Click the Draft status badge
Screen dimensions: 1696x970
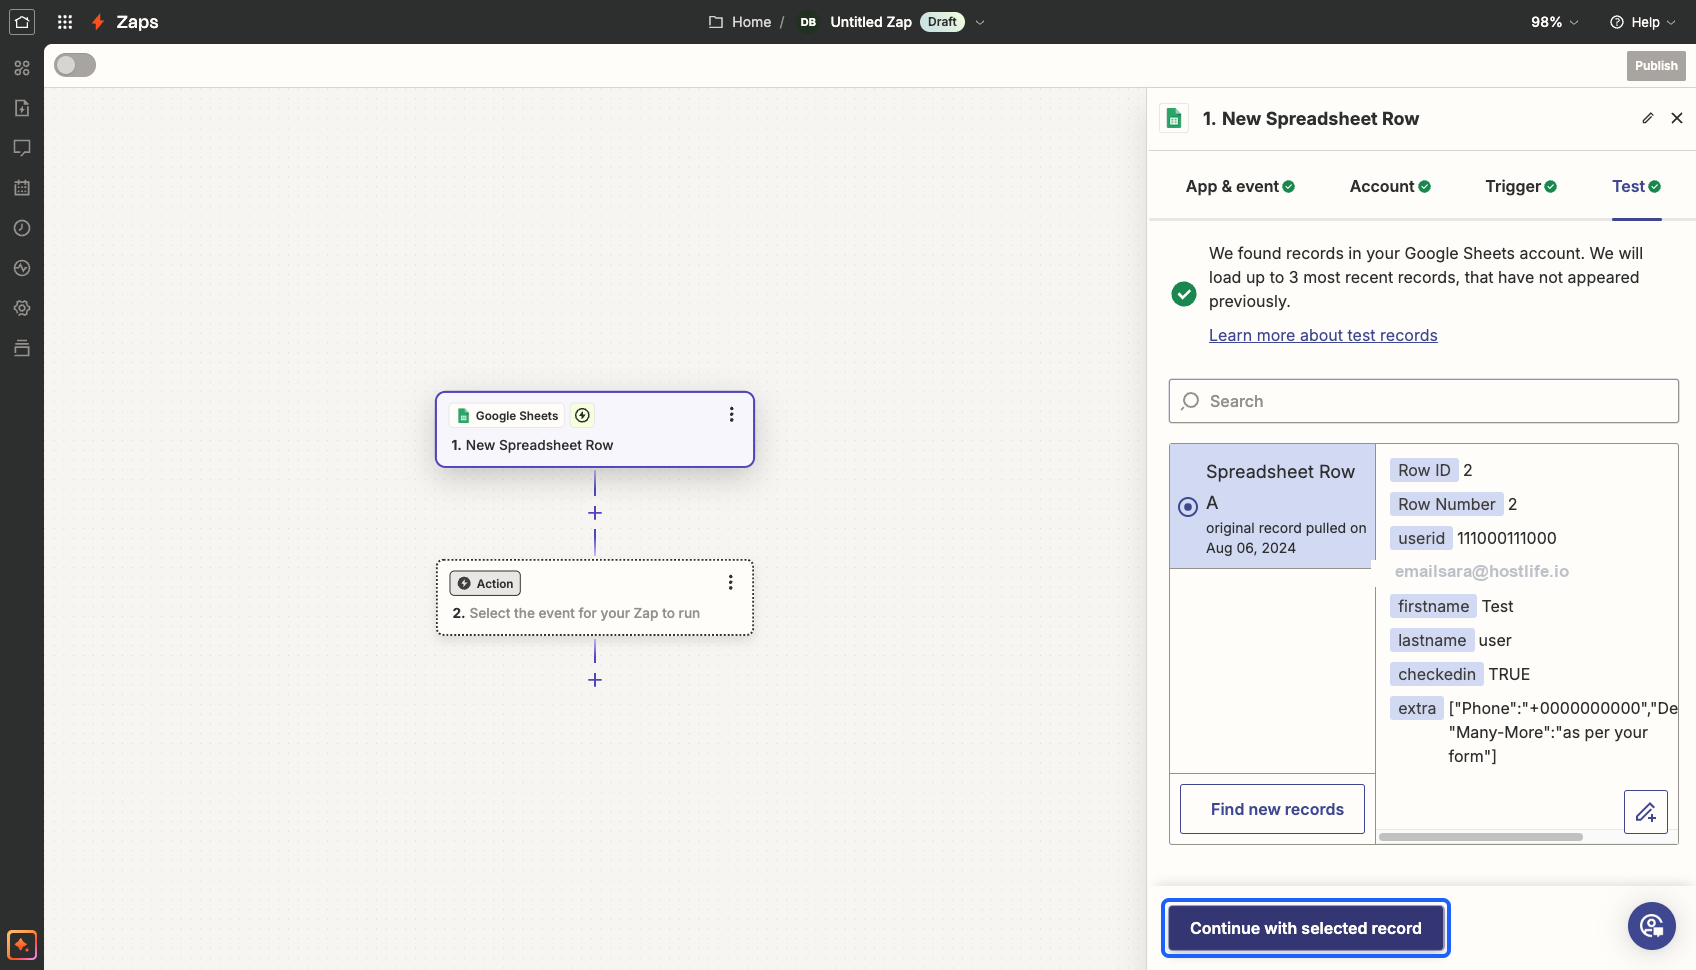[942, 22]
